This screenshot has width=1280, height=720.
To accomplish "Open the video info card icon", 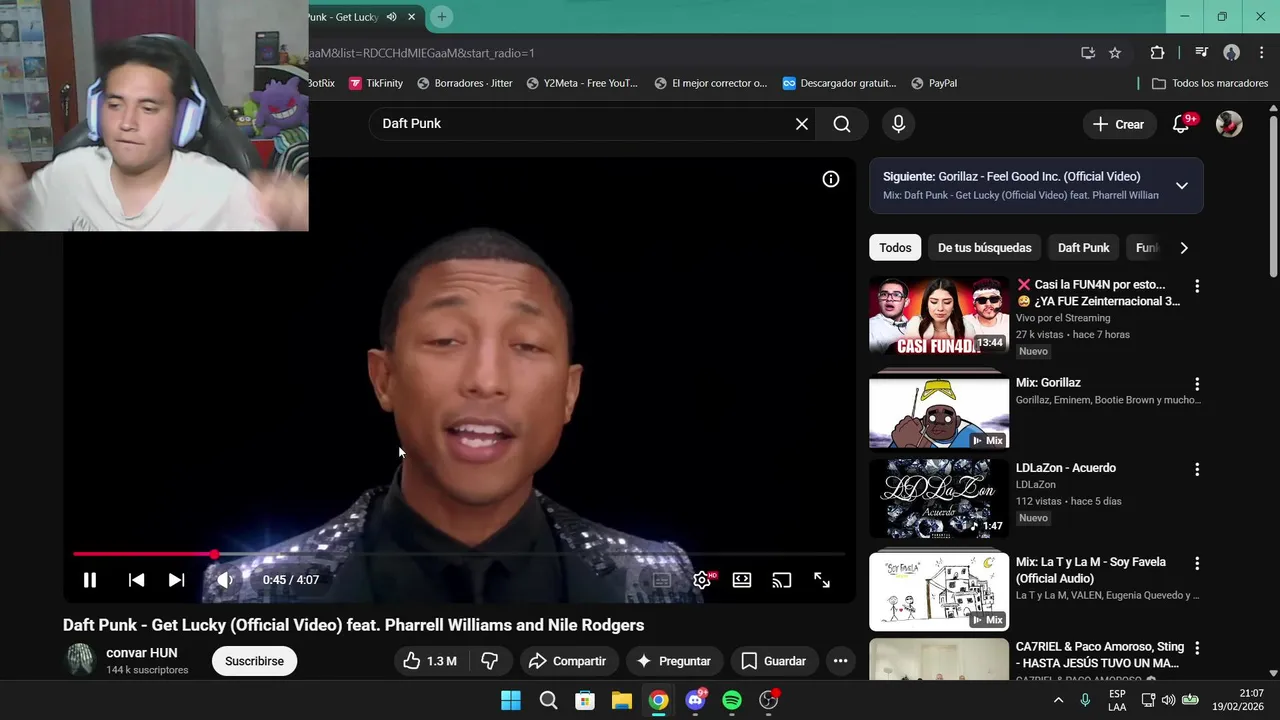I will [831, 179].
